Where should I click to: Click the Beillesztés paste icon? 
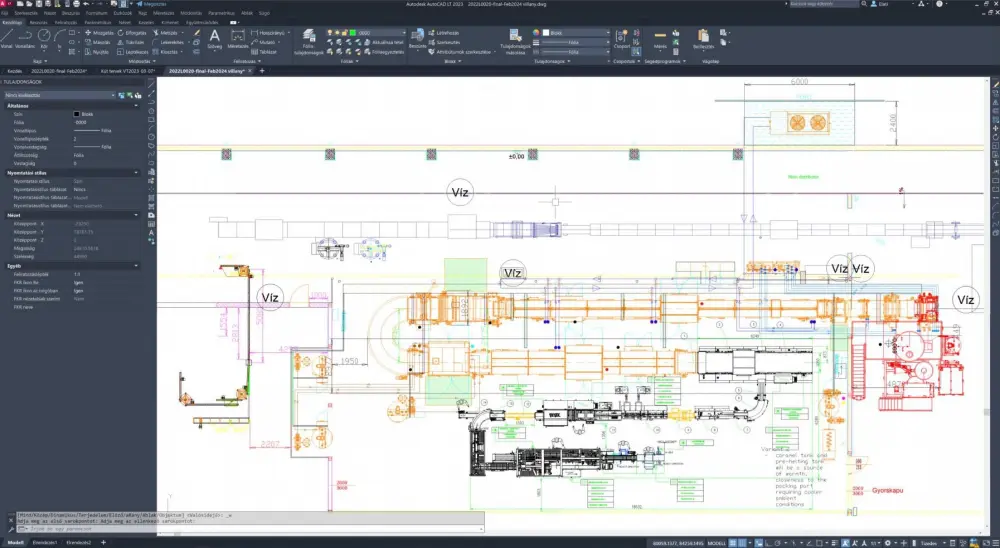pyautogui.click(x=703, y=37)
